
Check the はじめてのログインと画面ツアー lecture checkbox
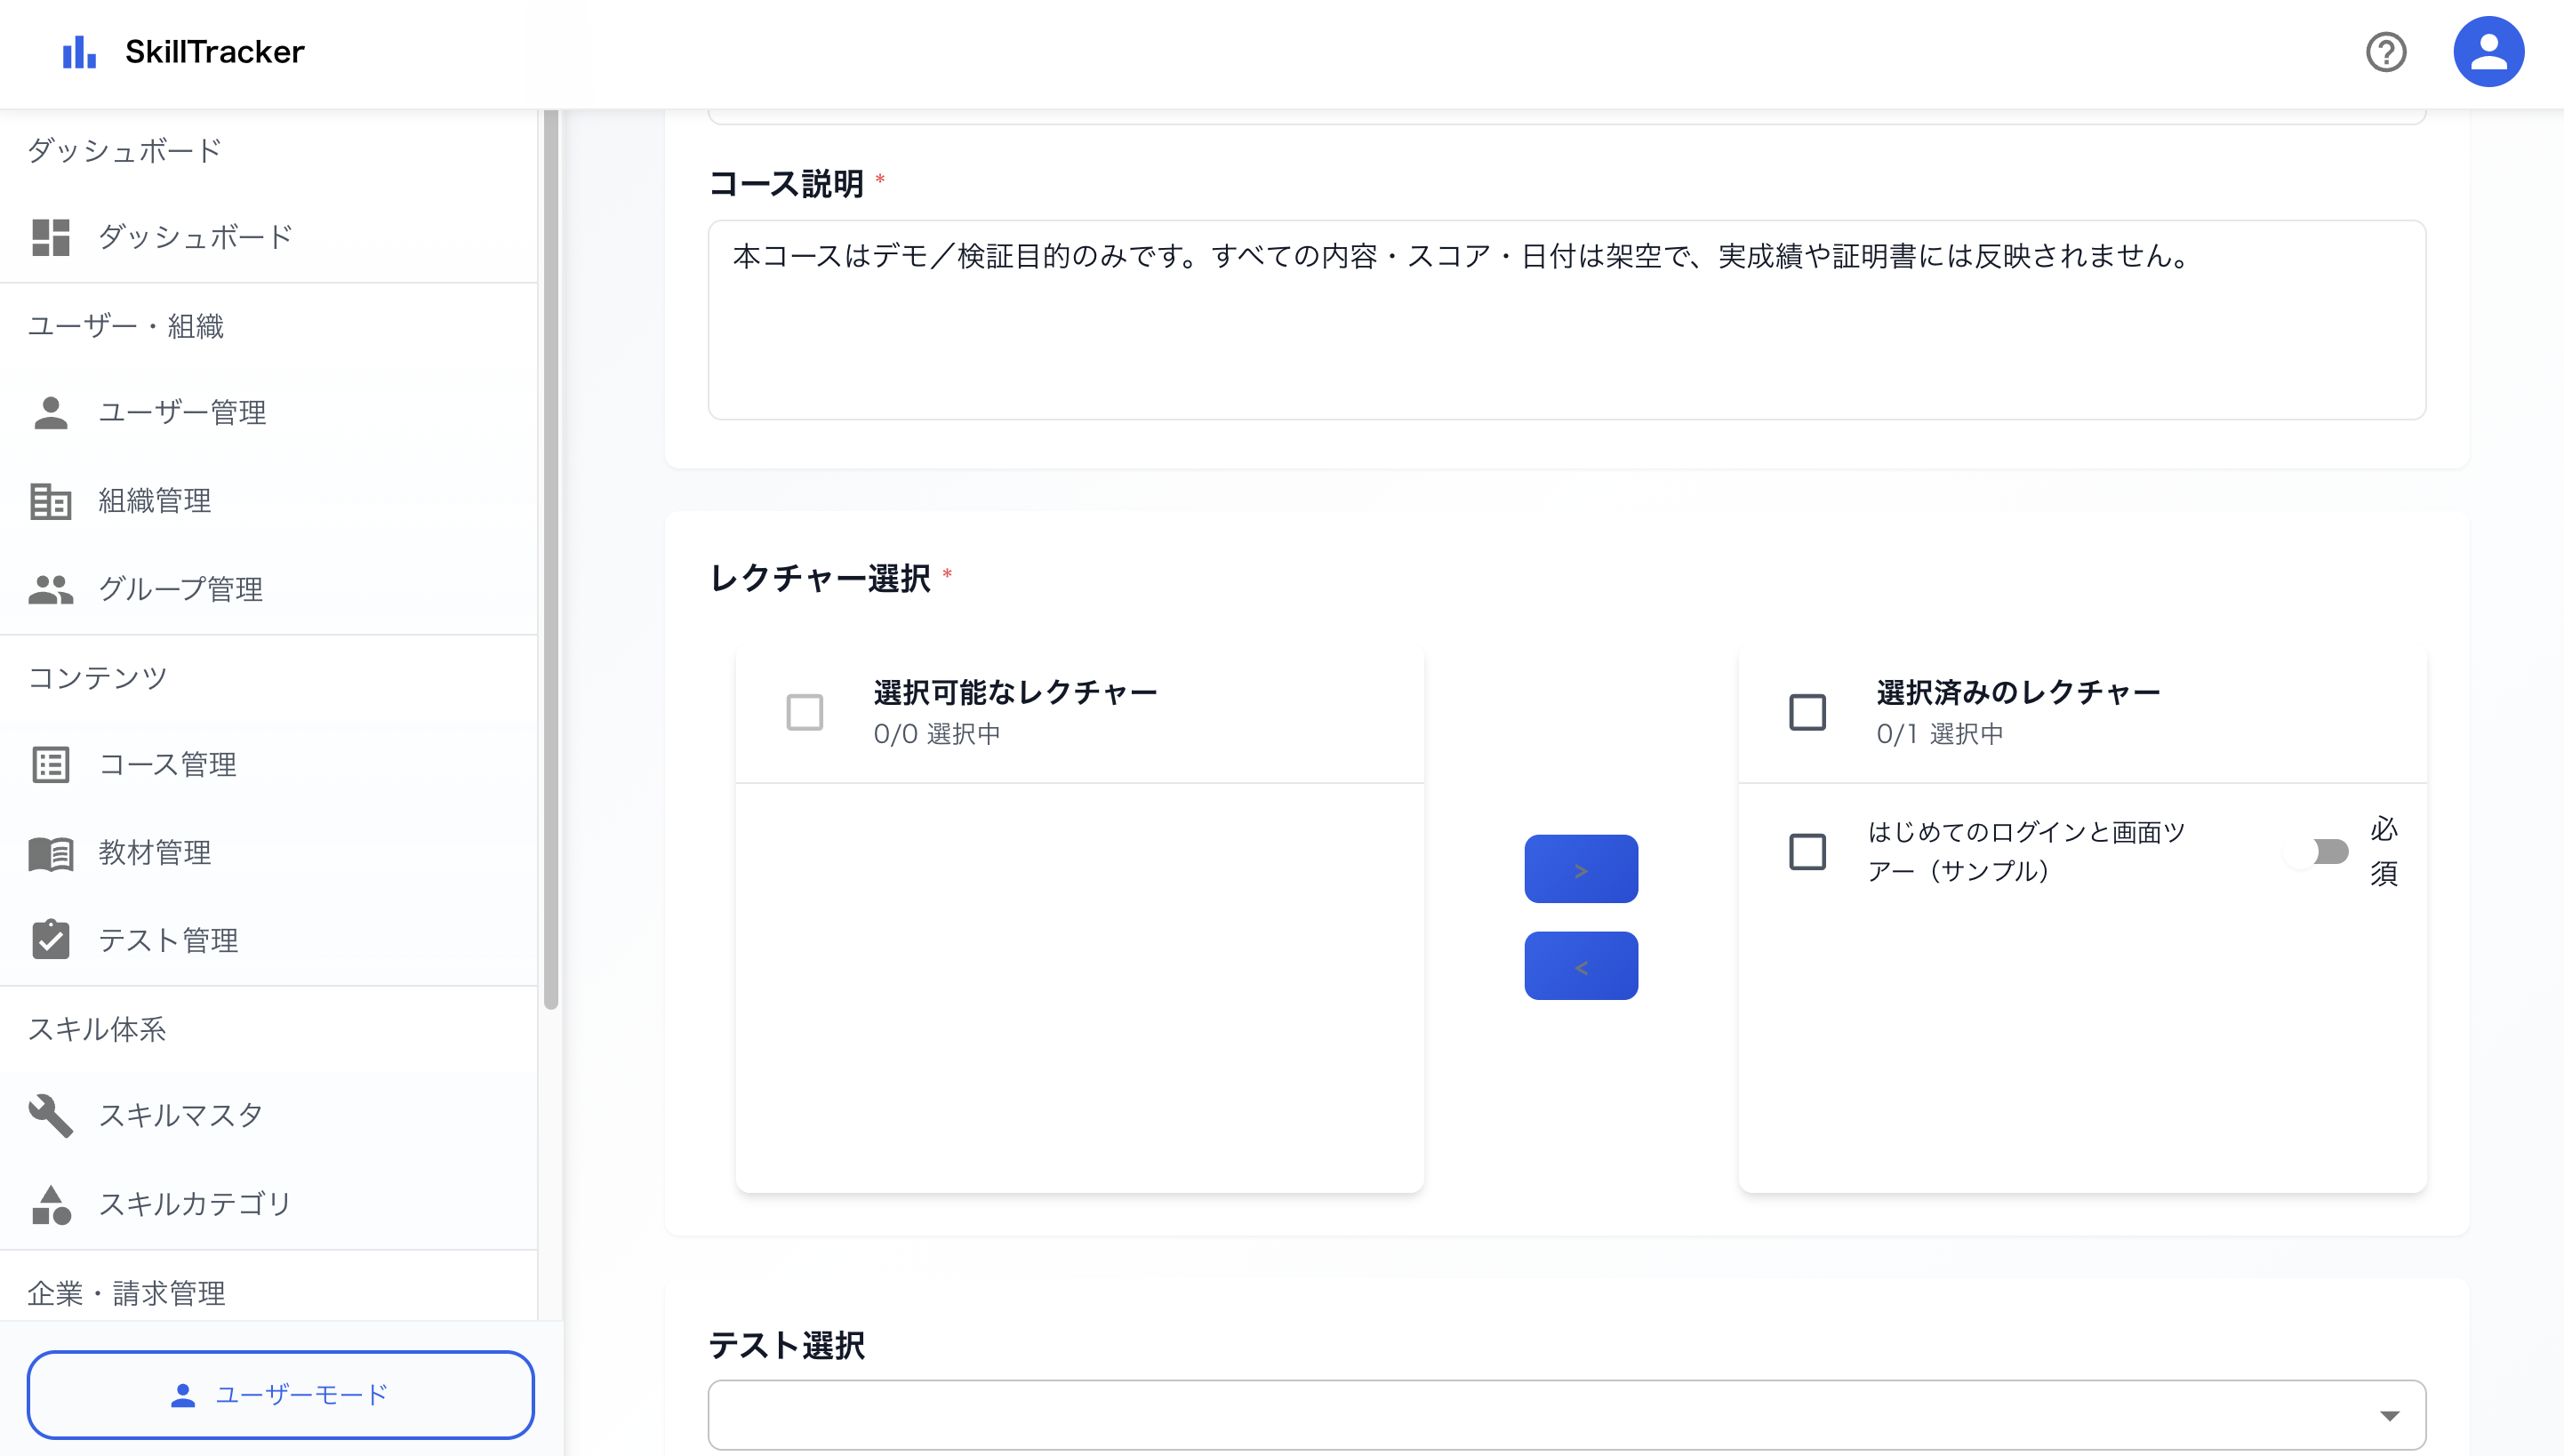pos(1808,852)
